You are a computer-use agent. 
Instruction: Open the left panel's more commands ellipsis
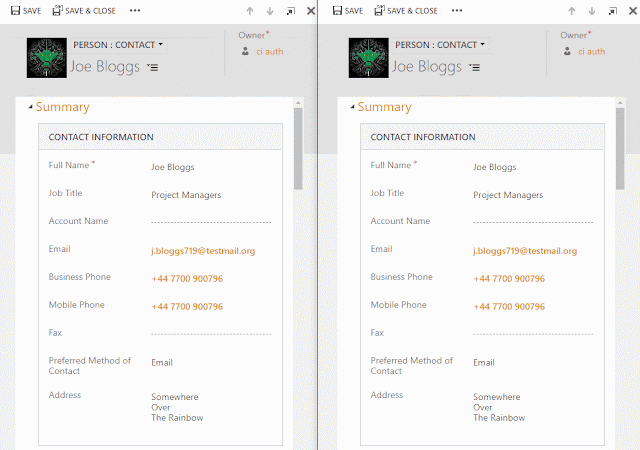click(x=135, y=10)
